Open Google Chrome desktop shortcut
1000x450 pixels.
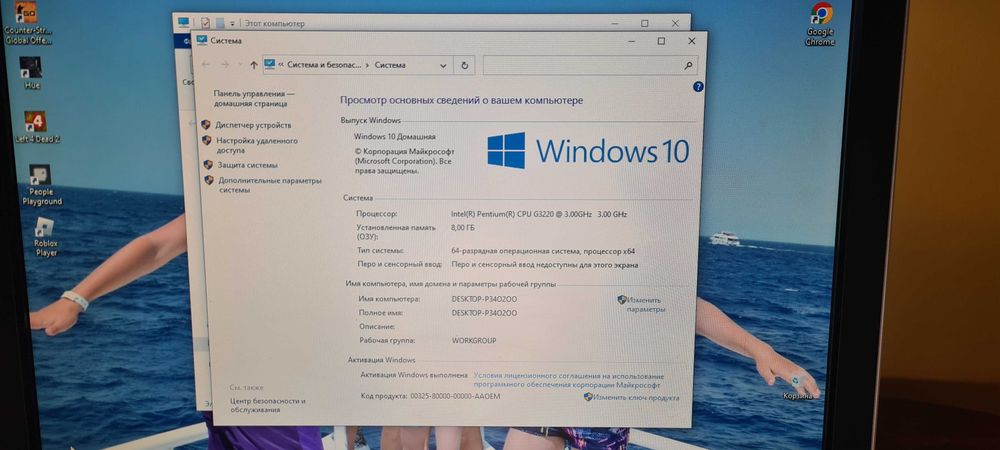pos(821,24)
